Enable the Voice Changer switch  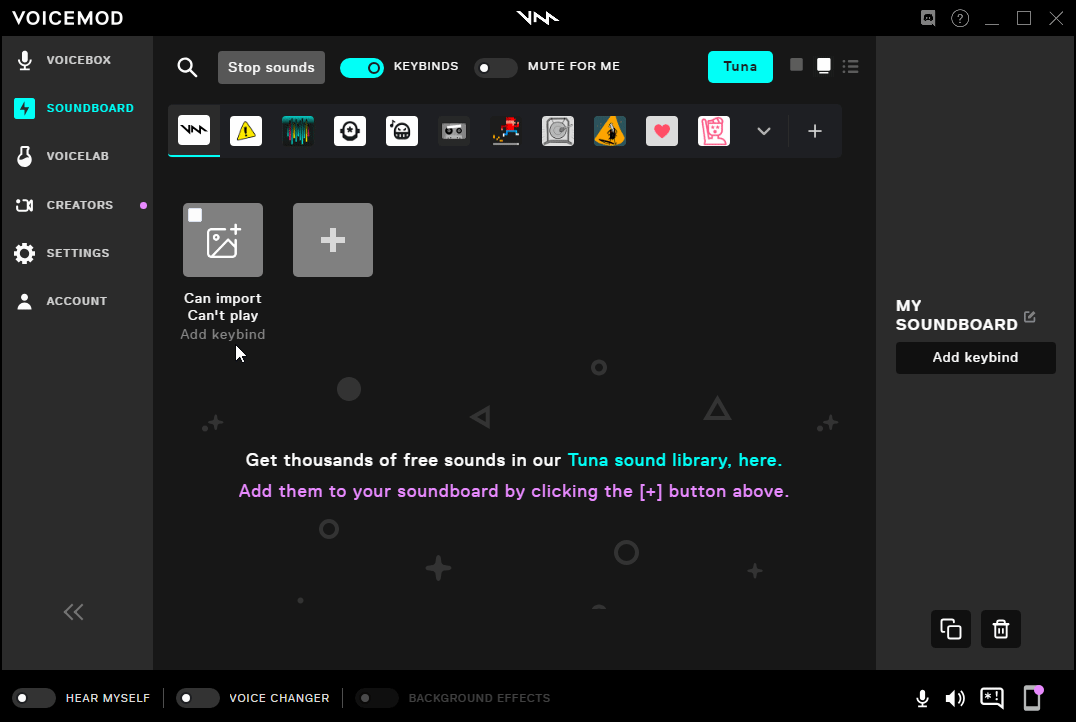click(x=197, y=698)
